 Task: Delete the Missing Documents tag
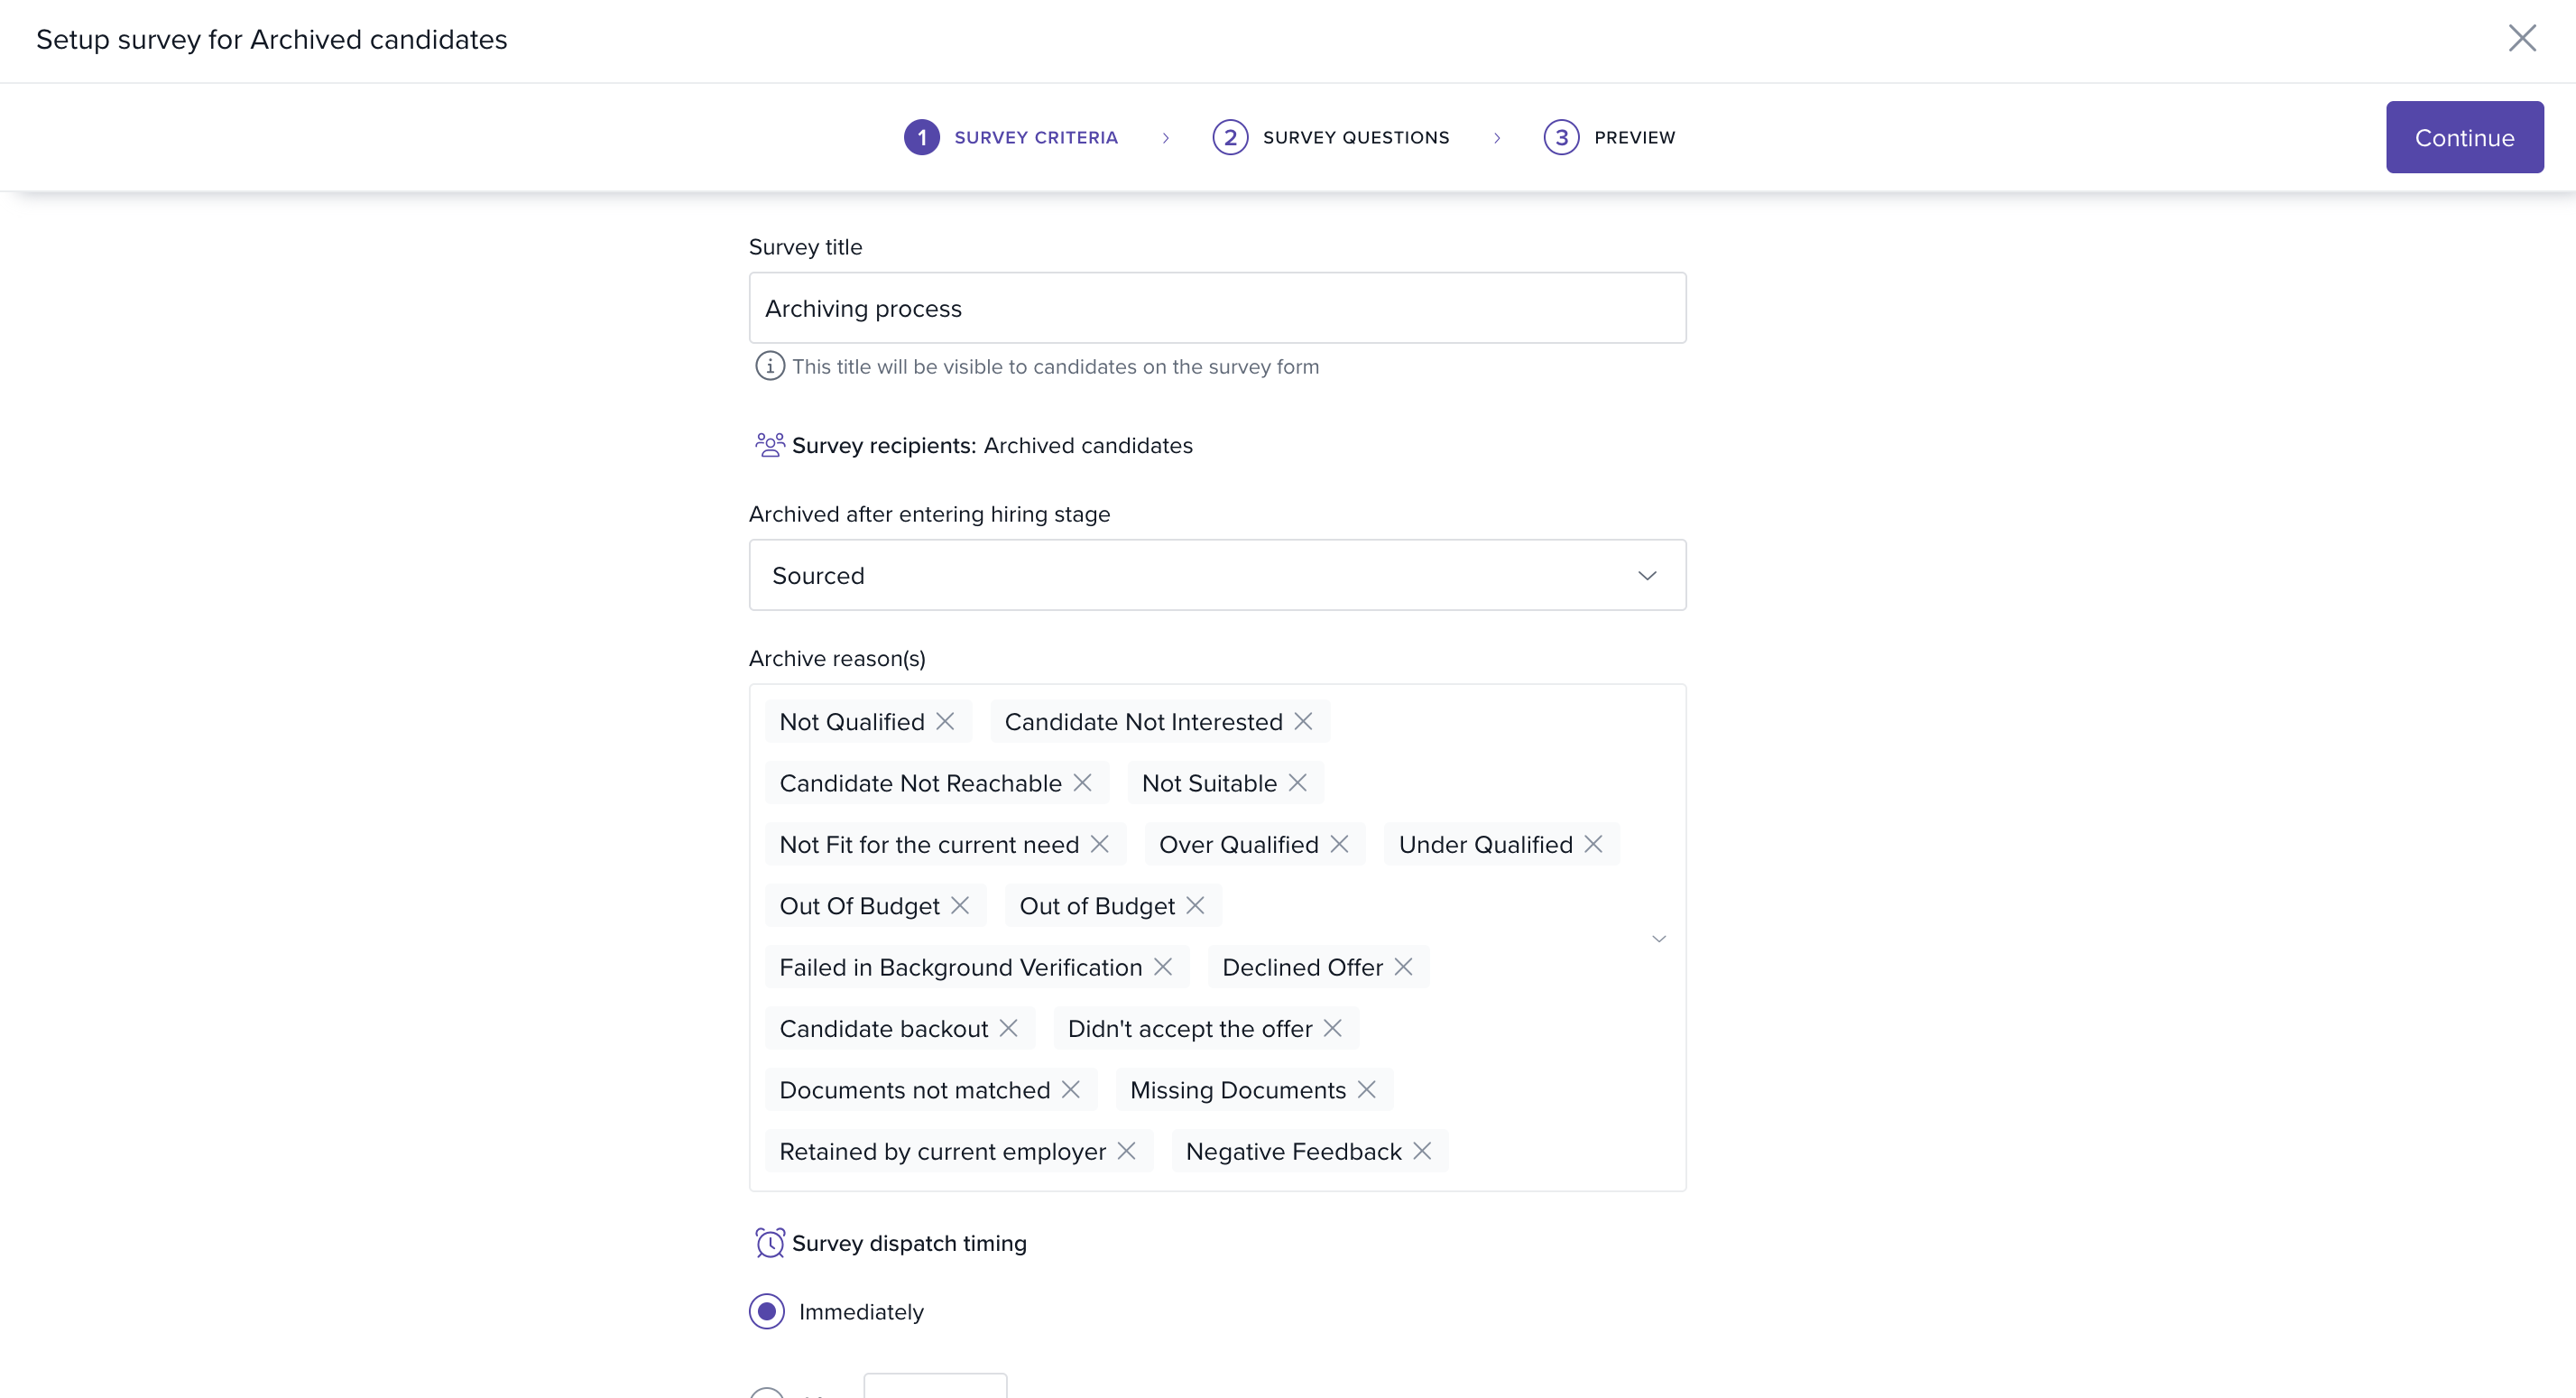[x=1367, y=1090]
